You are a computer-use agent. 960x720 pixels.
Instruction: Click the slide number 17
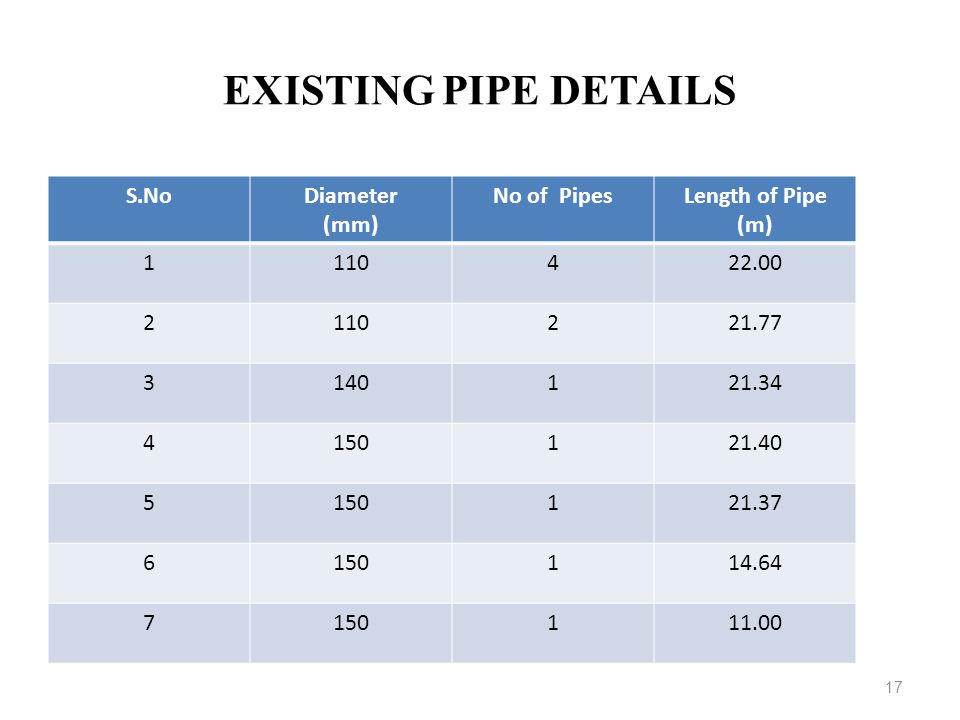point(894,687)
